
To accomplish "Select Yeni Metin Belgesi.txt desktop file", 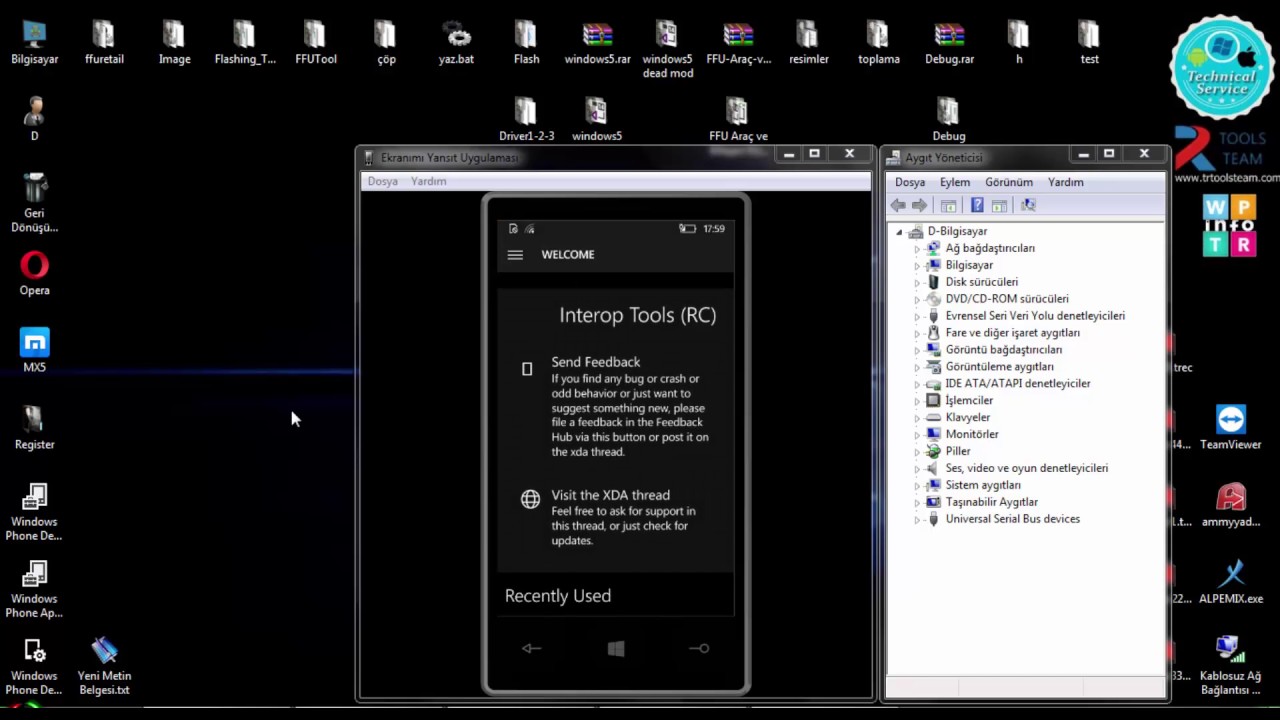I will point(104,666).
